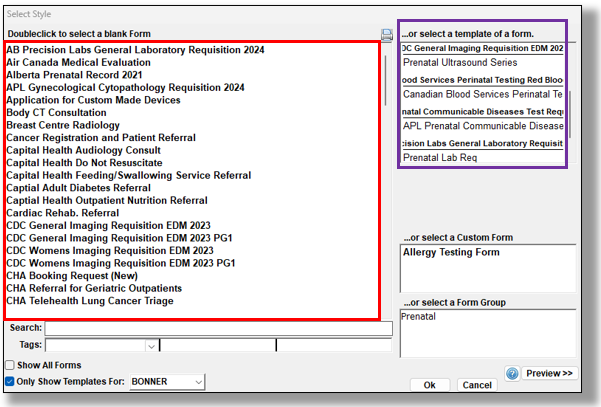Screen dimensions: 601x407
Task: Select the Allergy Testing Form custom form
Action: (451, 252)
